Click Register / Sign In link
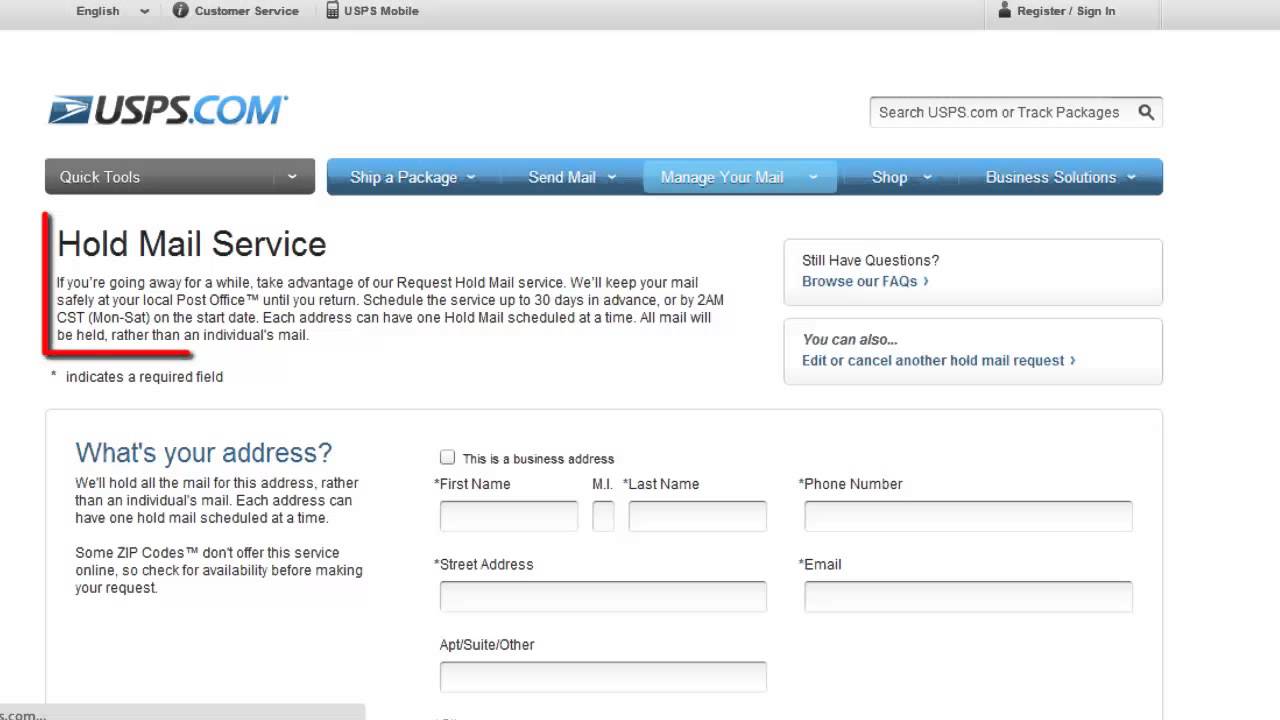The width and height of the screenshot is (1280, 720). [x=1066, y=11]
